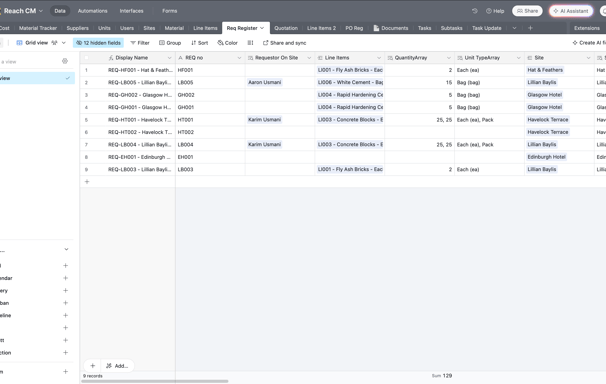The width and height of the screenshot is (606, 384).
Task: Add a Calendar view plus icon
Action: (65, 278)
